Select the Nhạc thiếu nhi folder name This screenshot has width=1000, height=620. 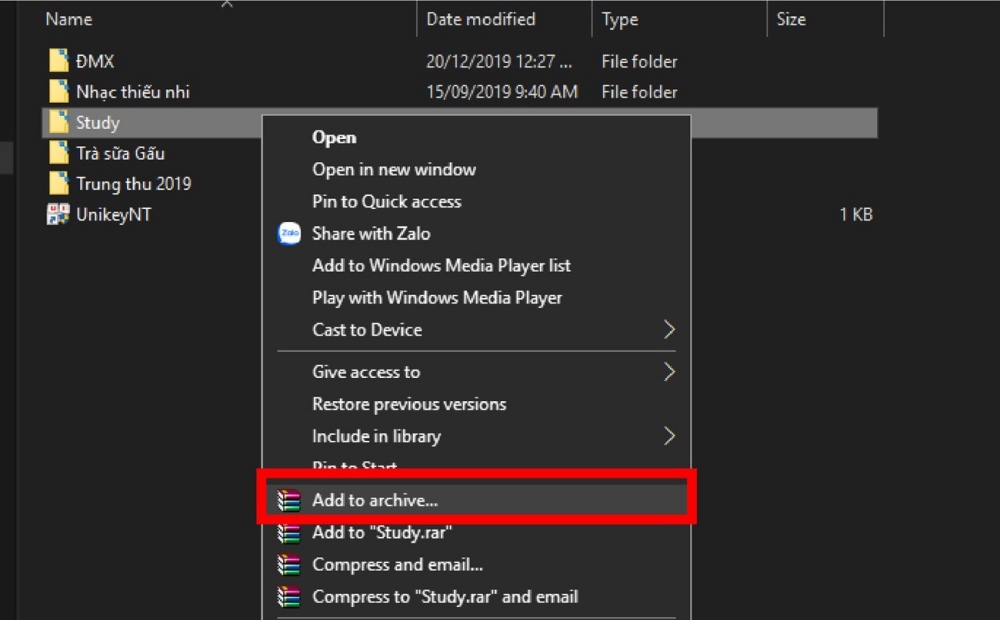pos(132,92)
